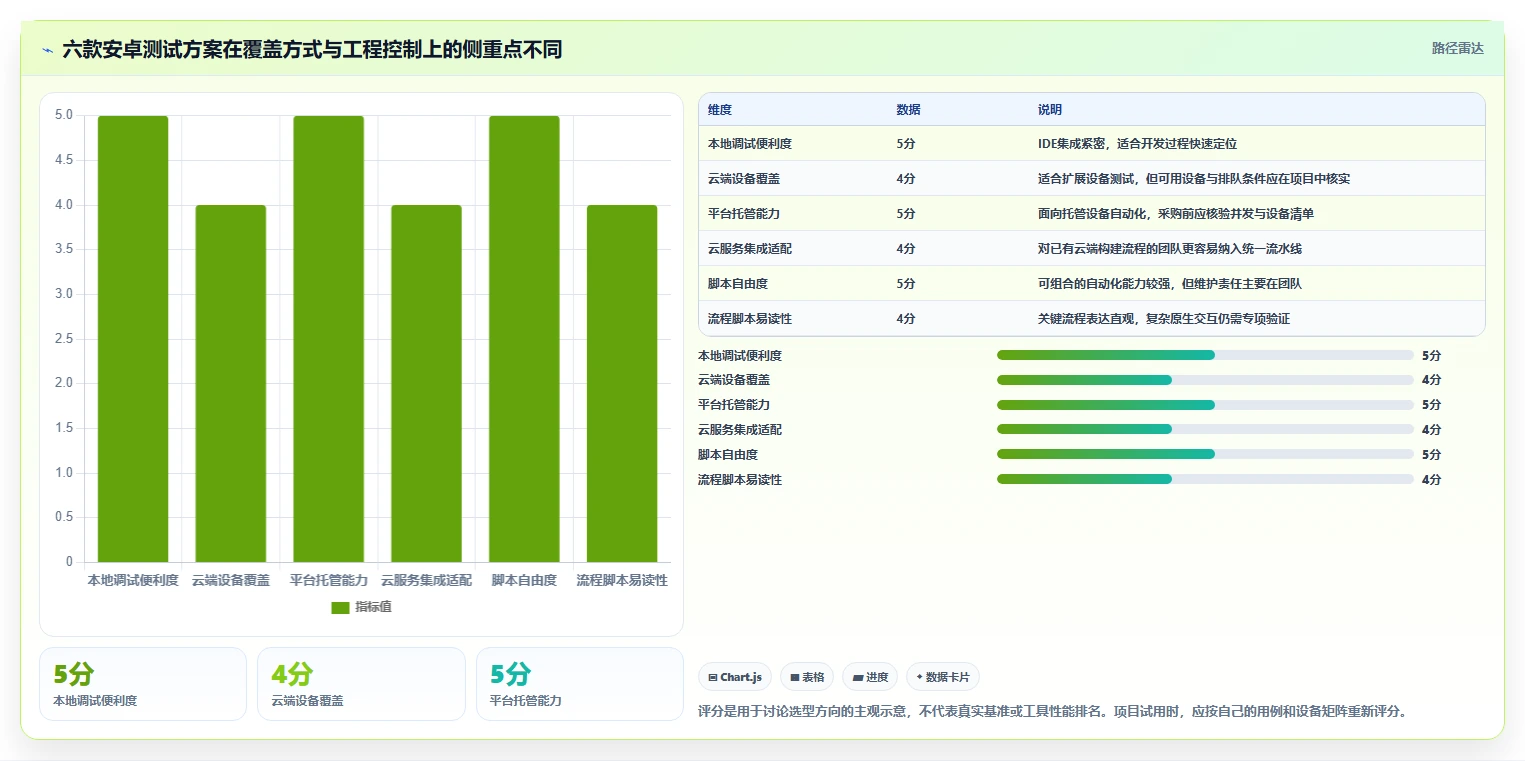This screenshot has height=761, width=1525.
Task: Click the footer note starting '评分是用于讨论选型方向'
Action: 1052,712
